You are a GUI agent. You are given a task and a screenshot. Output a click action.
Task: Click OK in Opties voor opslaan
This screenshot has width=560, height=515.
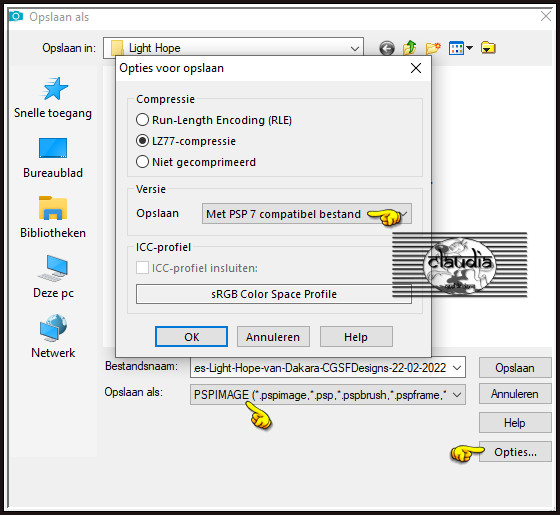(x=191, y=336)
